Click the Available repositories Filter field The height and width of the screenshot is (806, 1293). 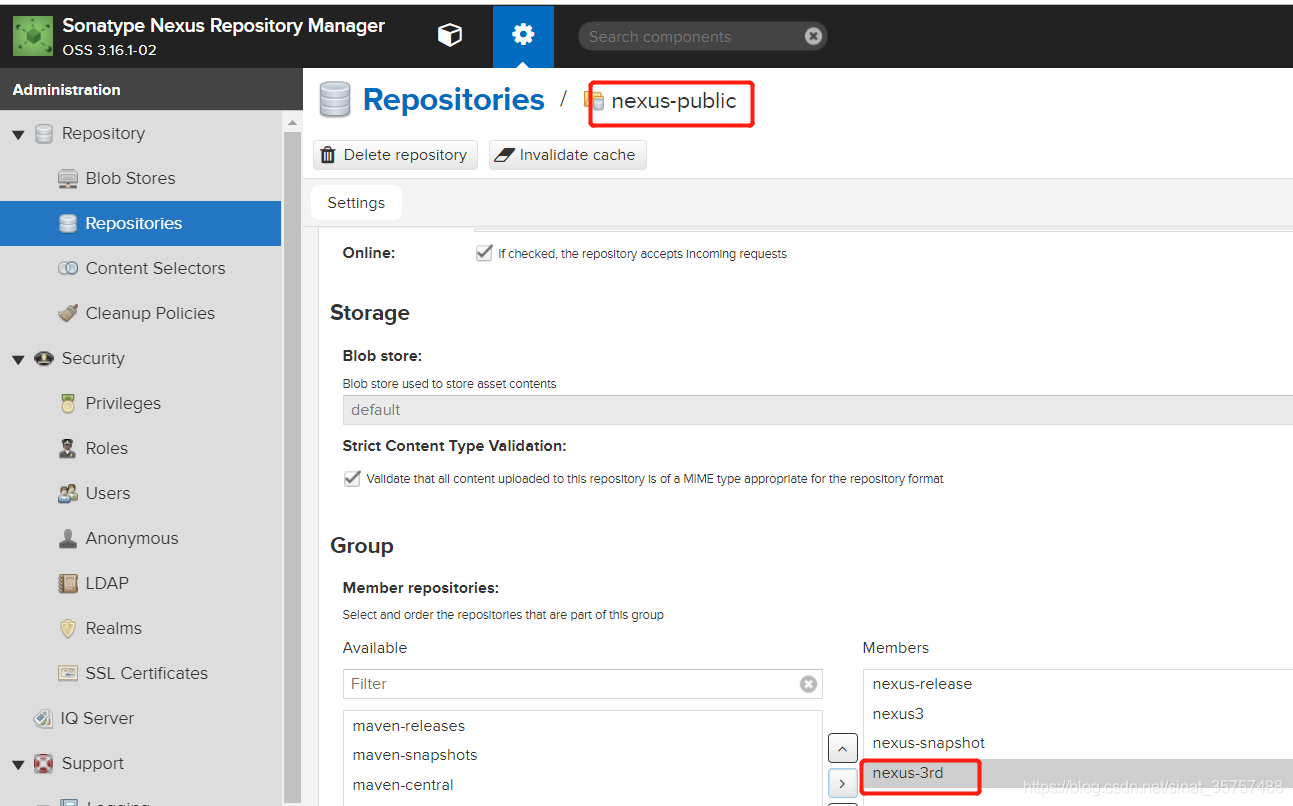582,684
